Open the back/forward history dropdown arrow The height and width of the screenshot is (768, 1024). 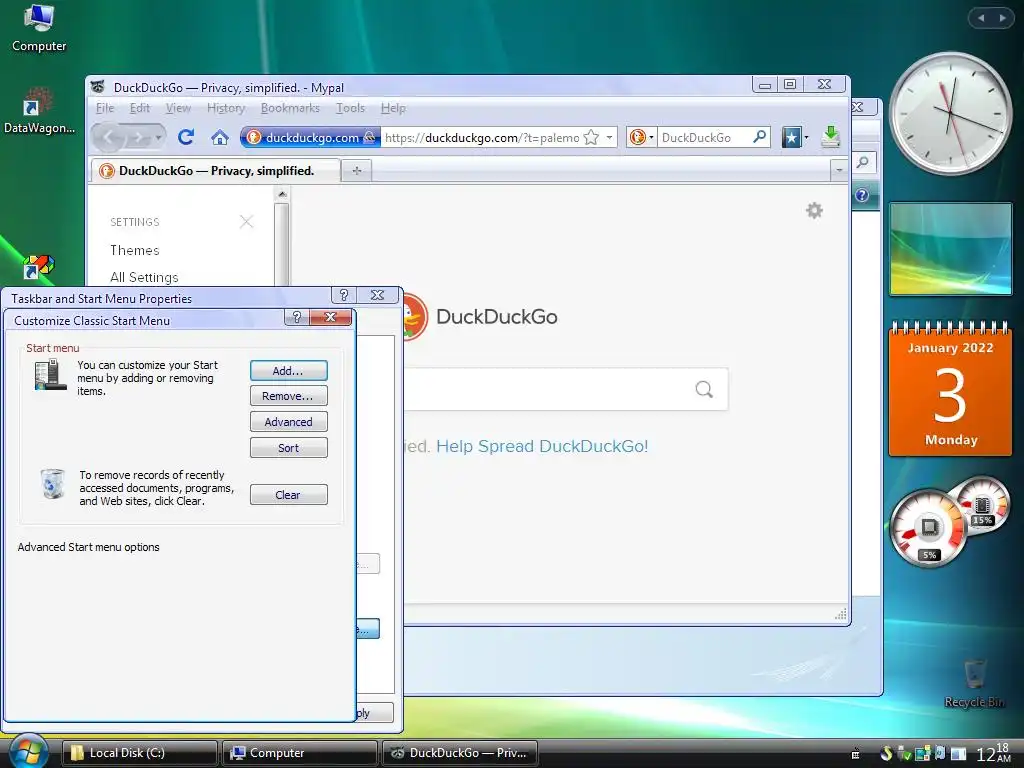coord(158,138)
